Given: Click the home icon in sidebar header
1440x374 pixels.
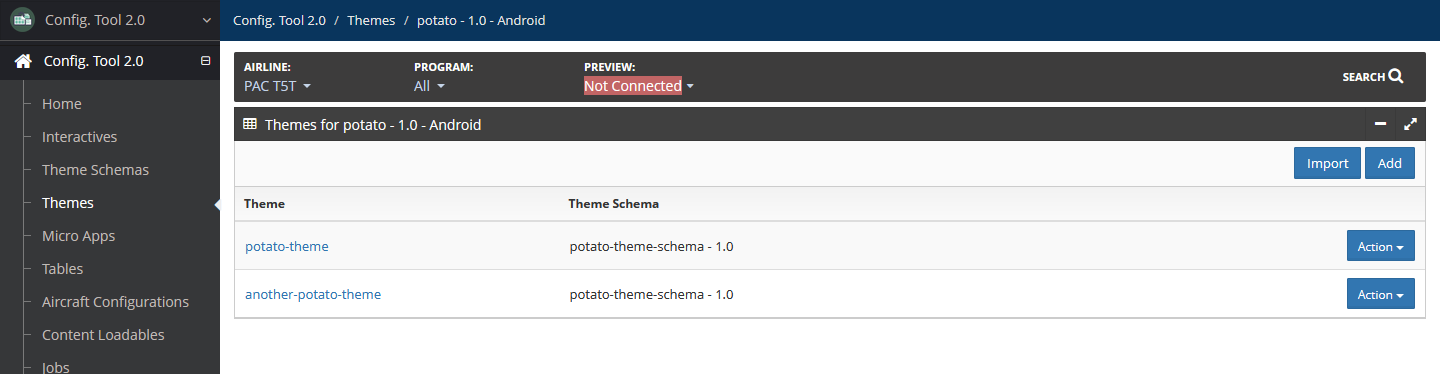Looking at the screenshot, I should [23, 61].
